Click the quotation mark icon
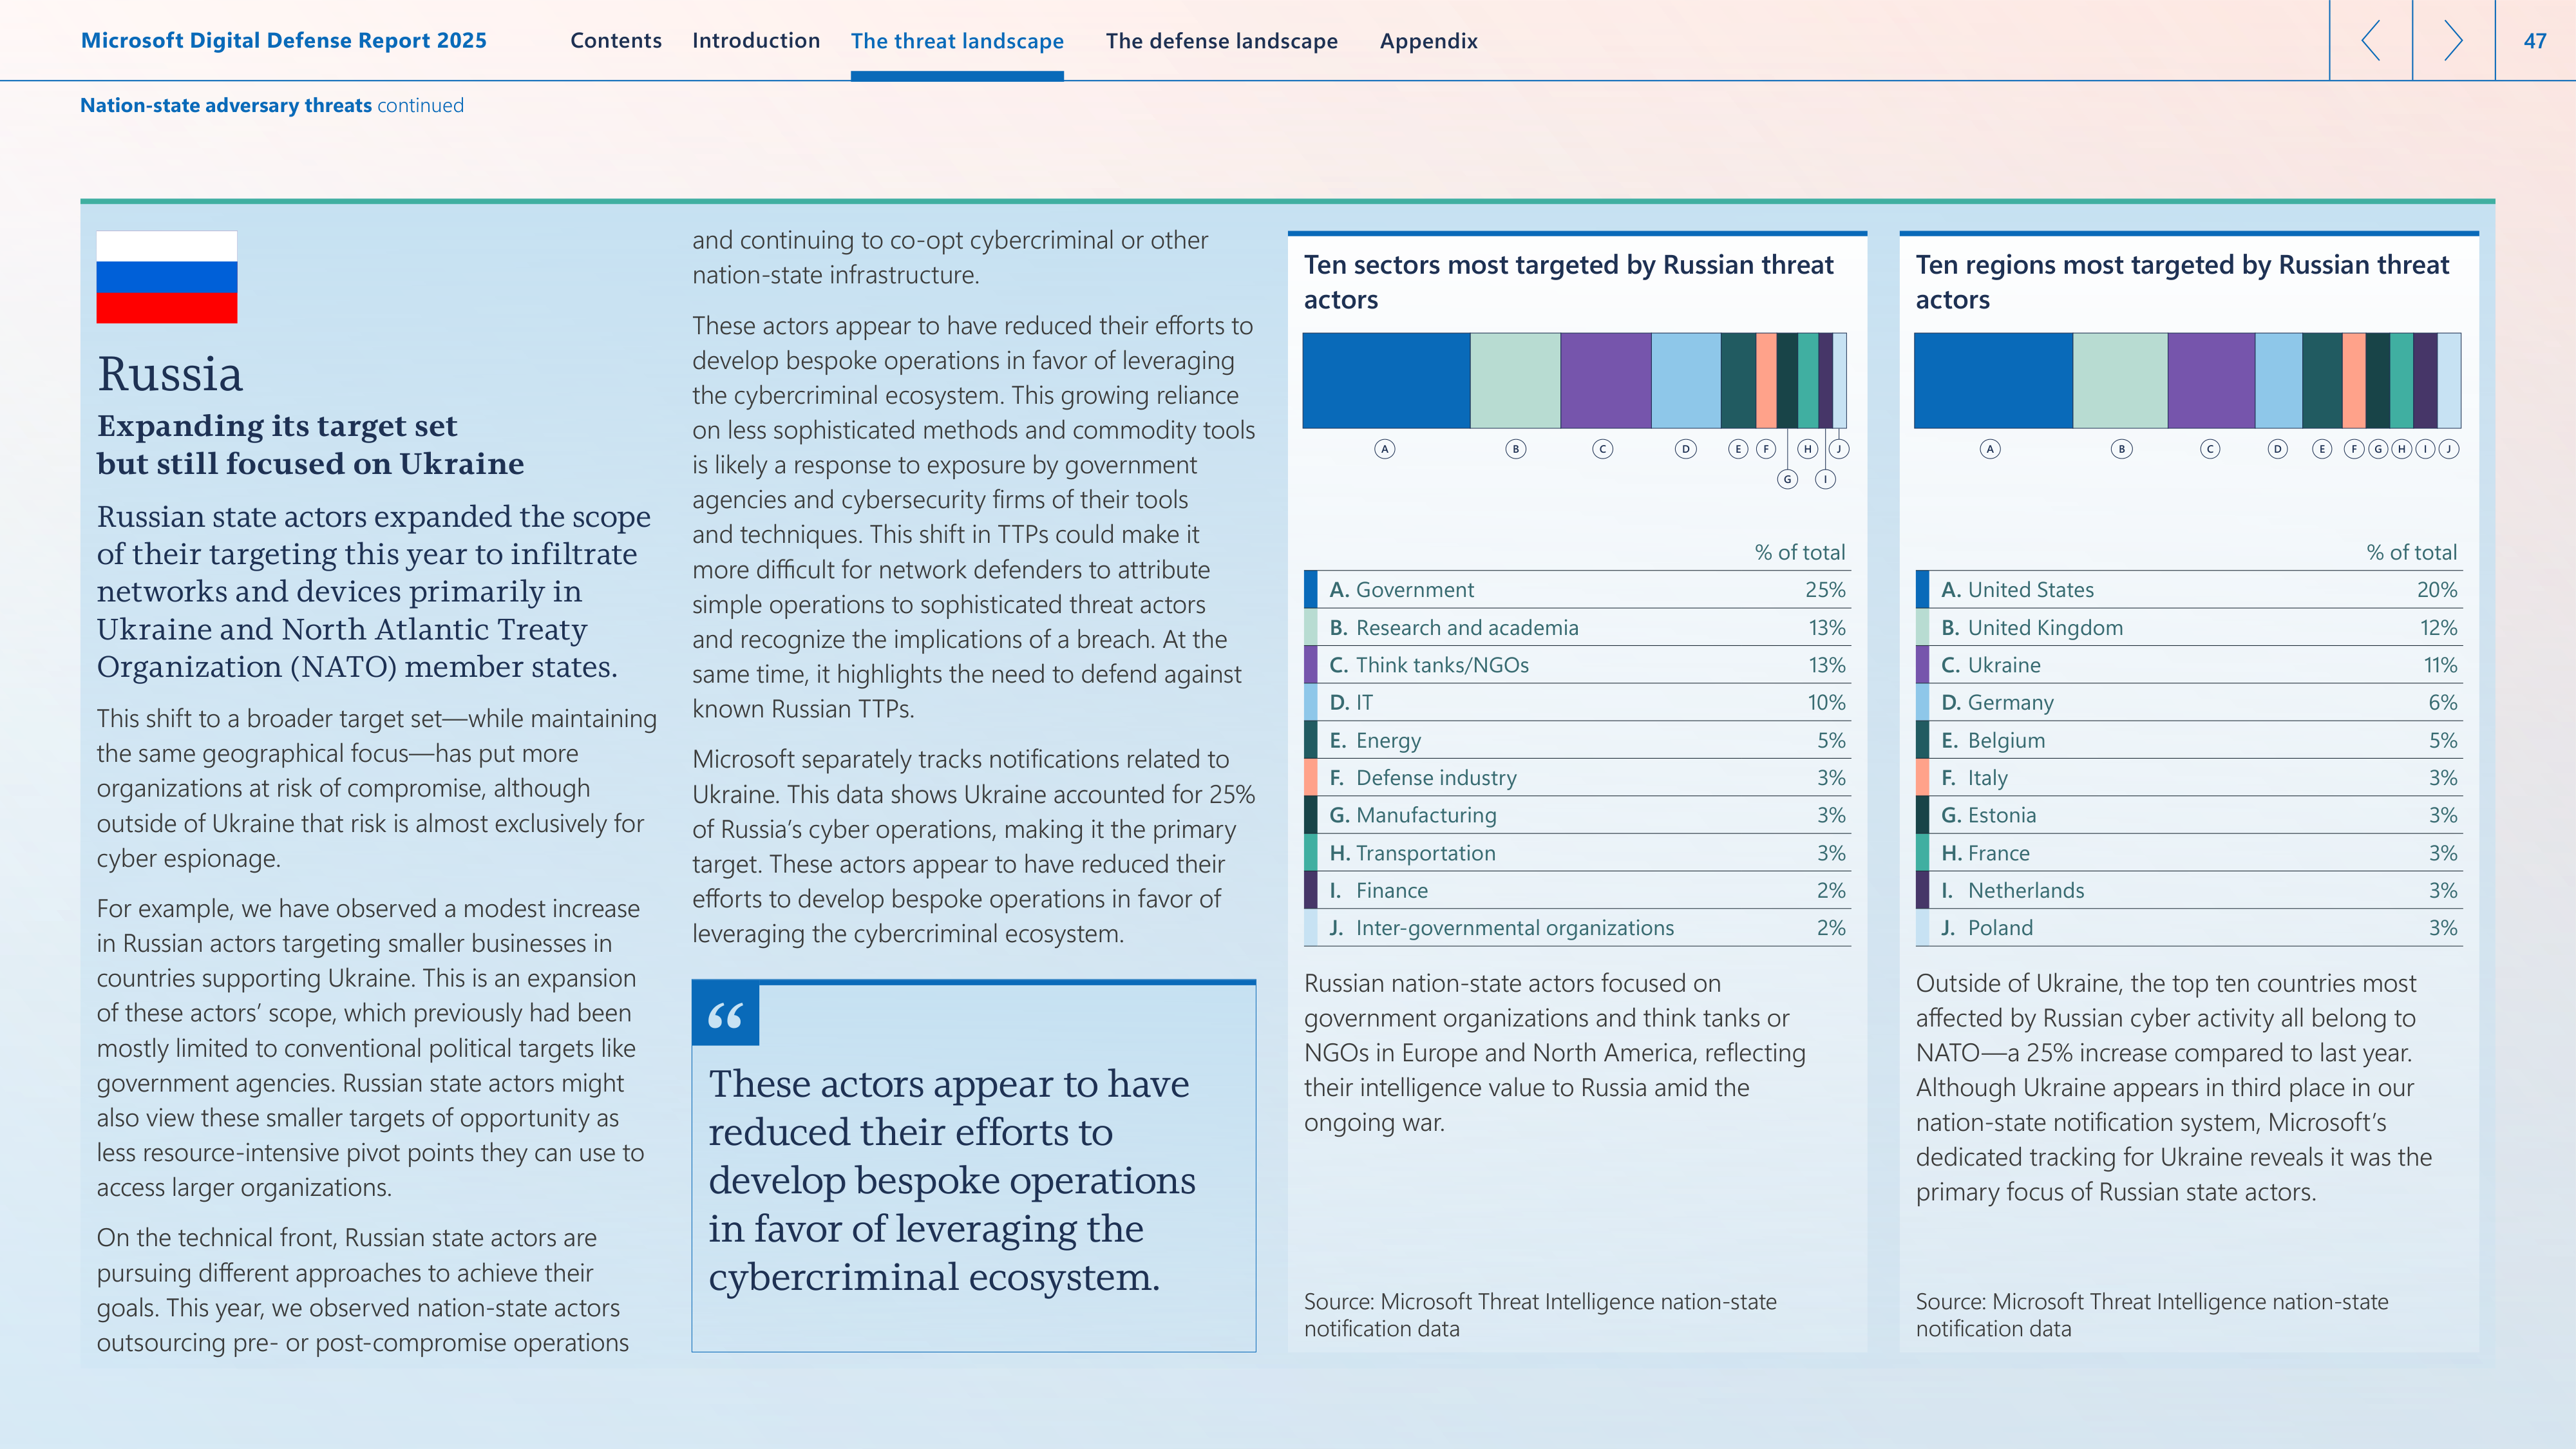Screen dimensions: 2576x1449 [x=725, y=1015]
